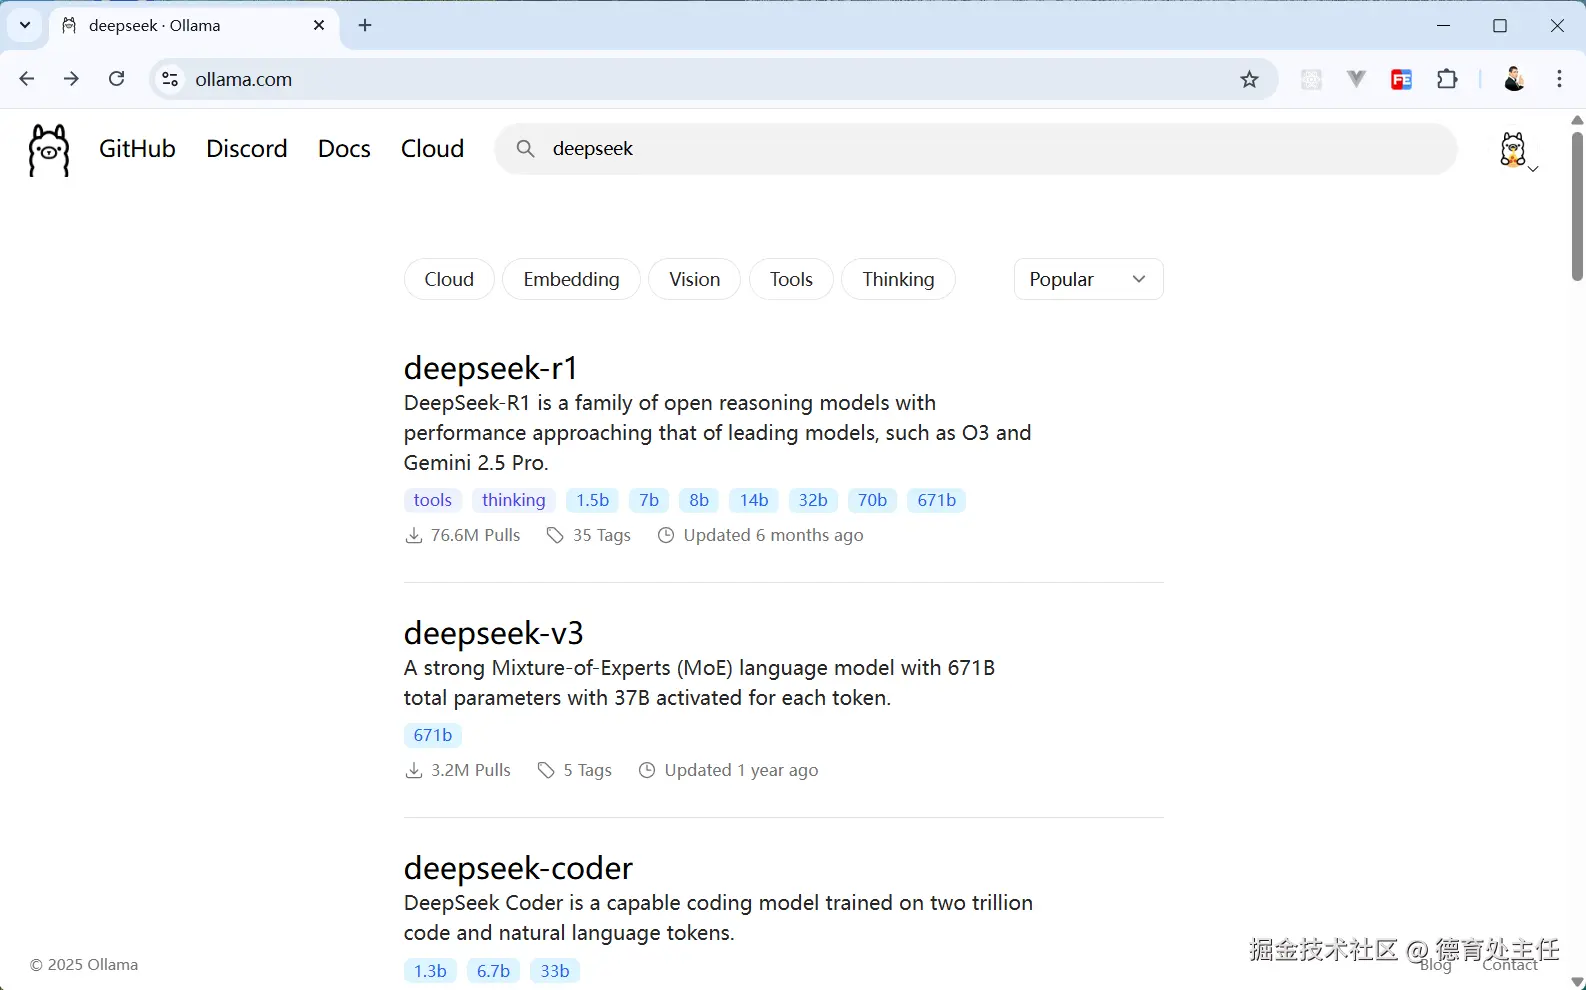Select the 1.5b size tag
The height and width of the screenshot is (990, 1586).
[x=592, y=500]
